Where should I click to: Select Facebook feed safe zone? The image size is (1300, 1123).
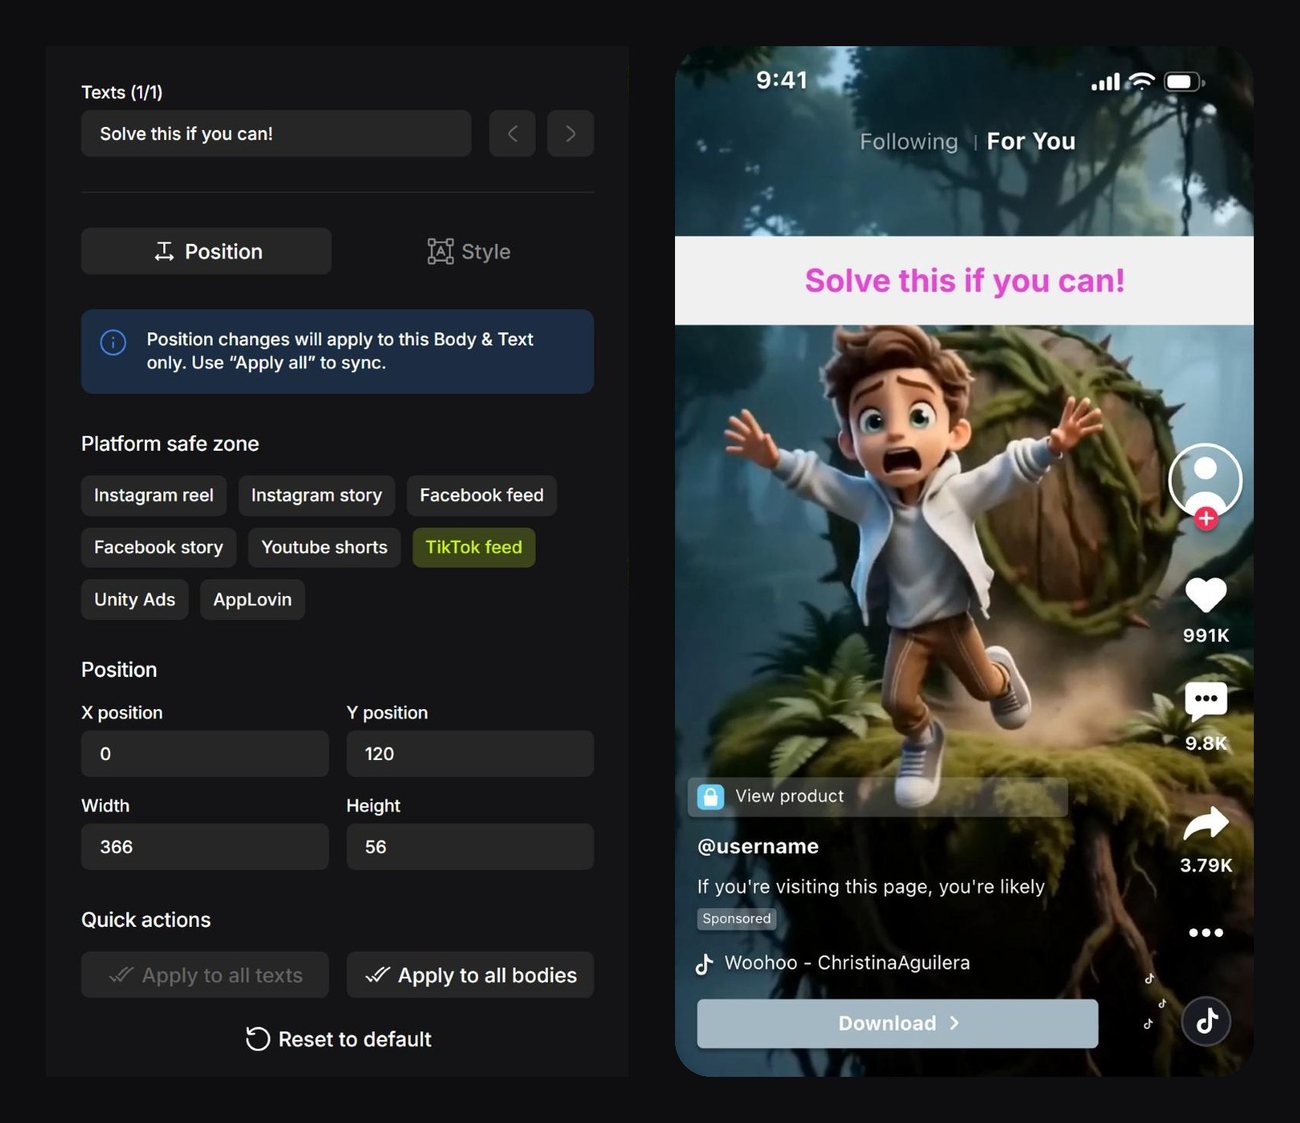(x=482, y=495)
